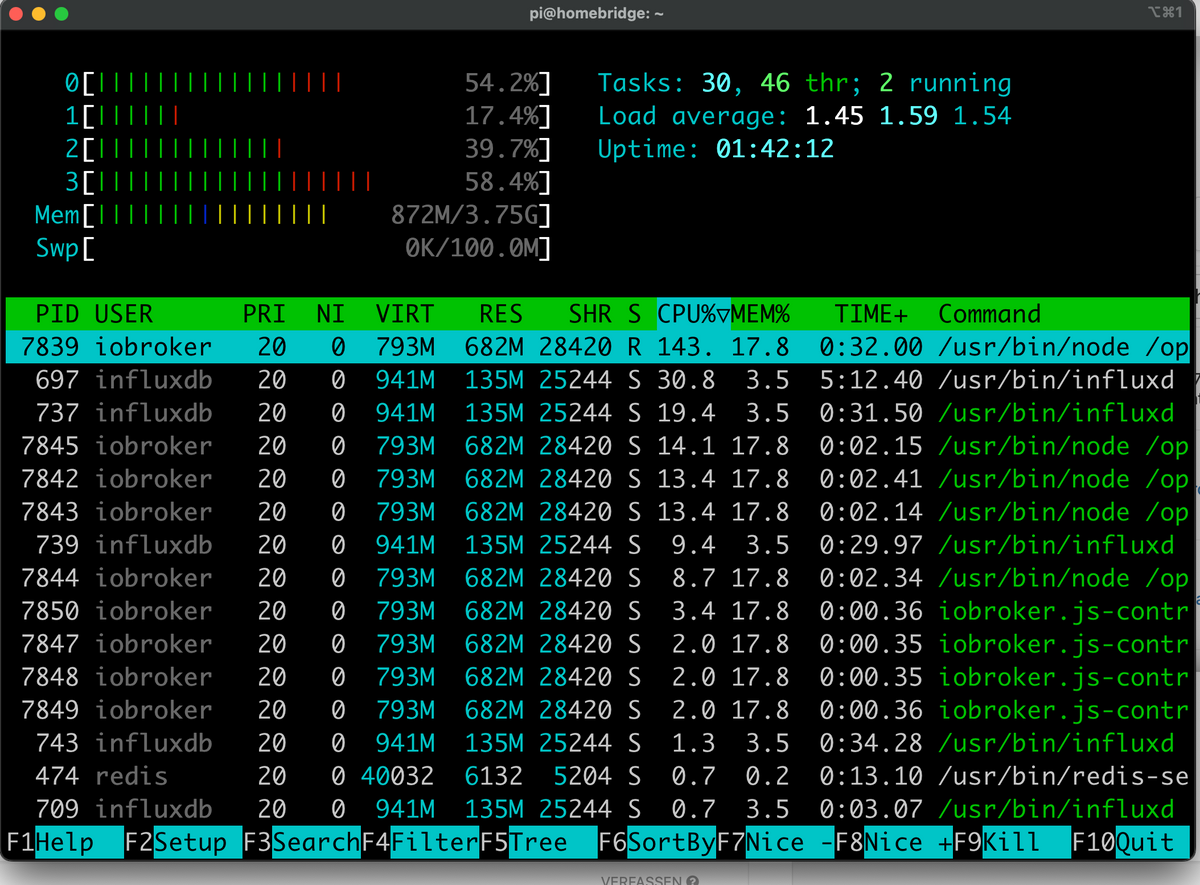
Task: Select the process row with PID 7843
Action: click(597, 512)
